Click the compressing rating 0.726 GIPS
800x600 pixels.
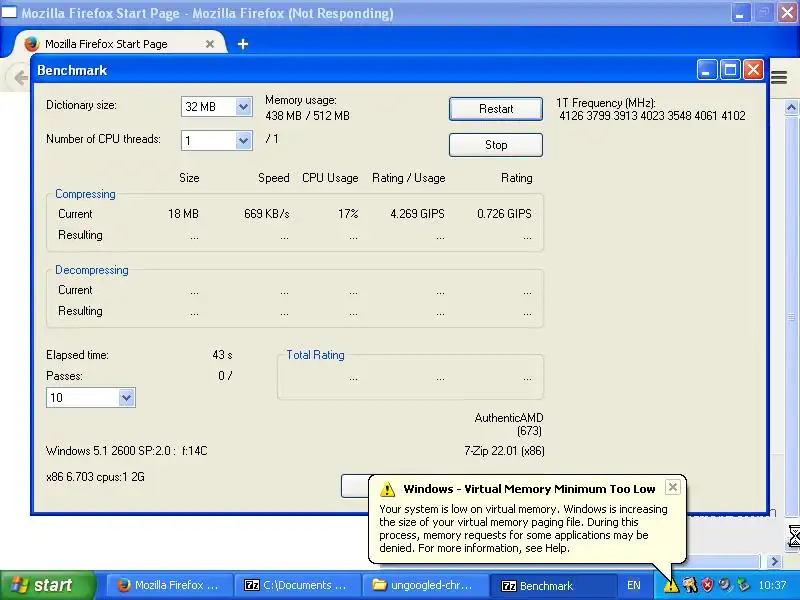504,214
